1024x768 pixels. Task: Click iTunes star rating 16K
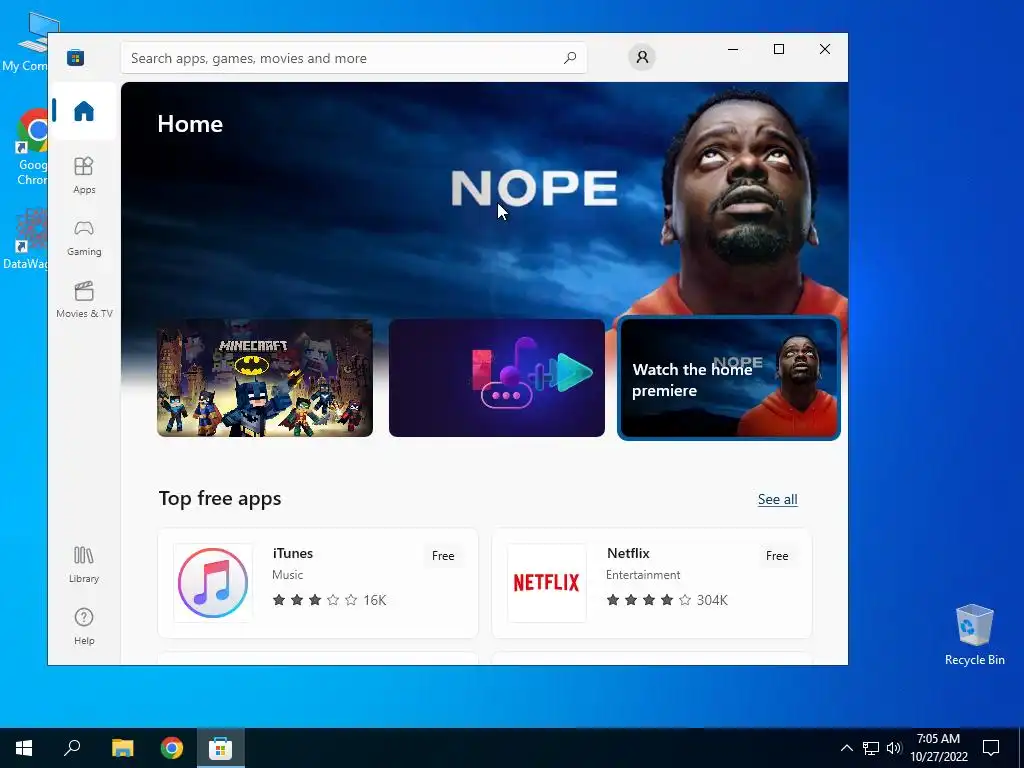click(329, 600)
